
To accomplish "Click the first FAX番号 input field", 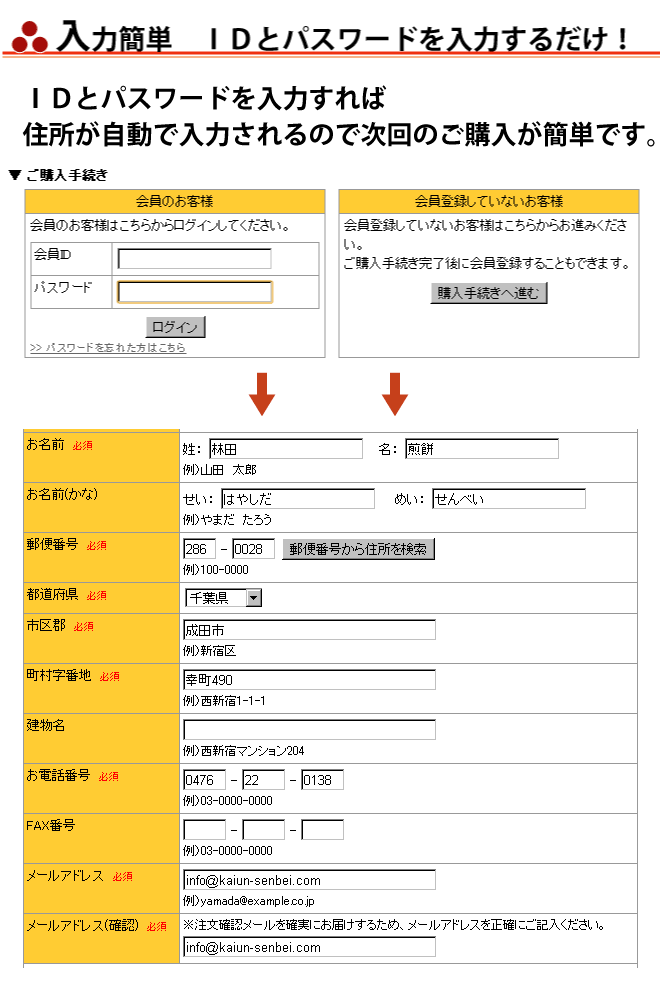I will (x=204, y=830).
